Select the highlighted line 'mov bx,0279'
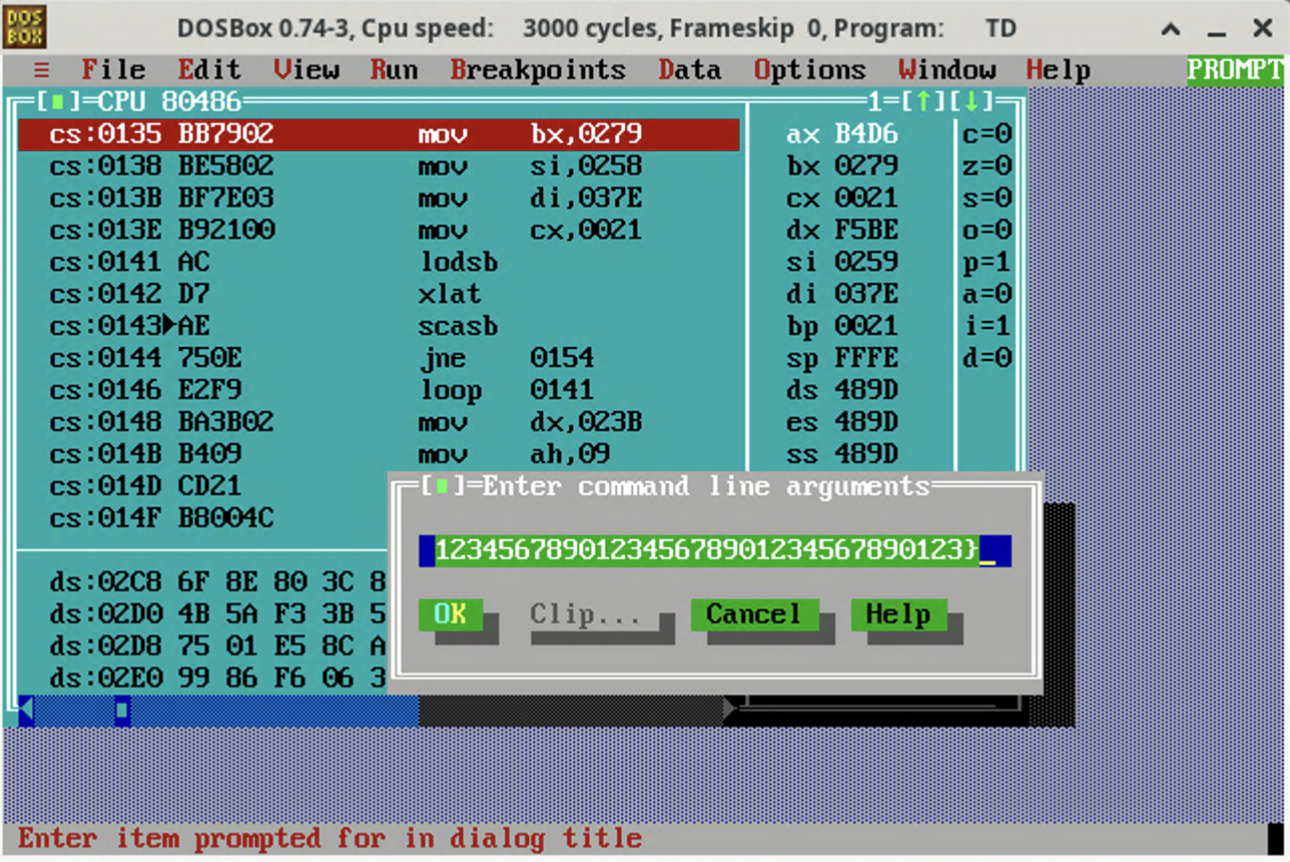1290x862 pixels. click(379, 134)
